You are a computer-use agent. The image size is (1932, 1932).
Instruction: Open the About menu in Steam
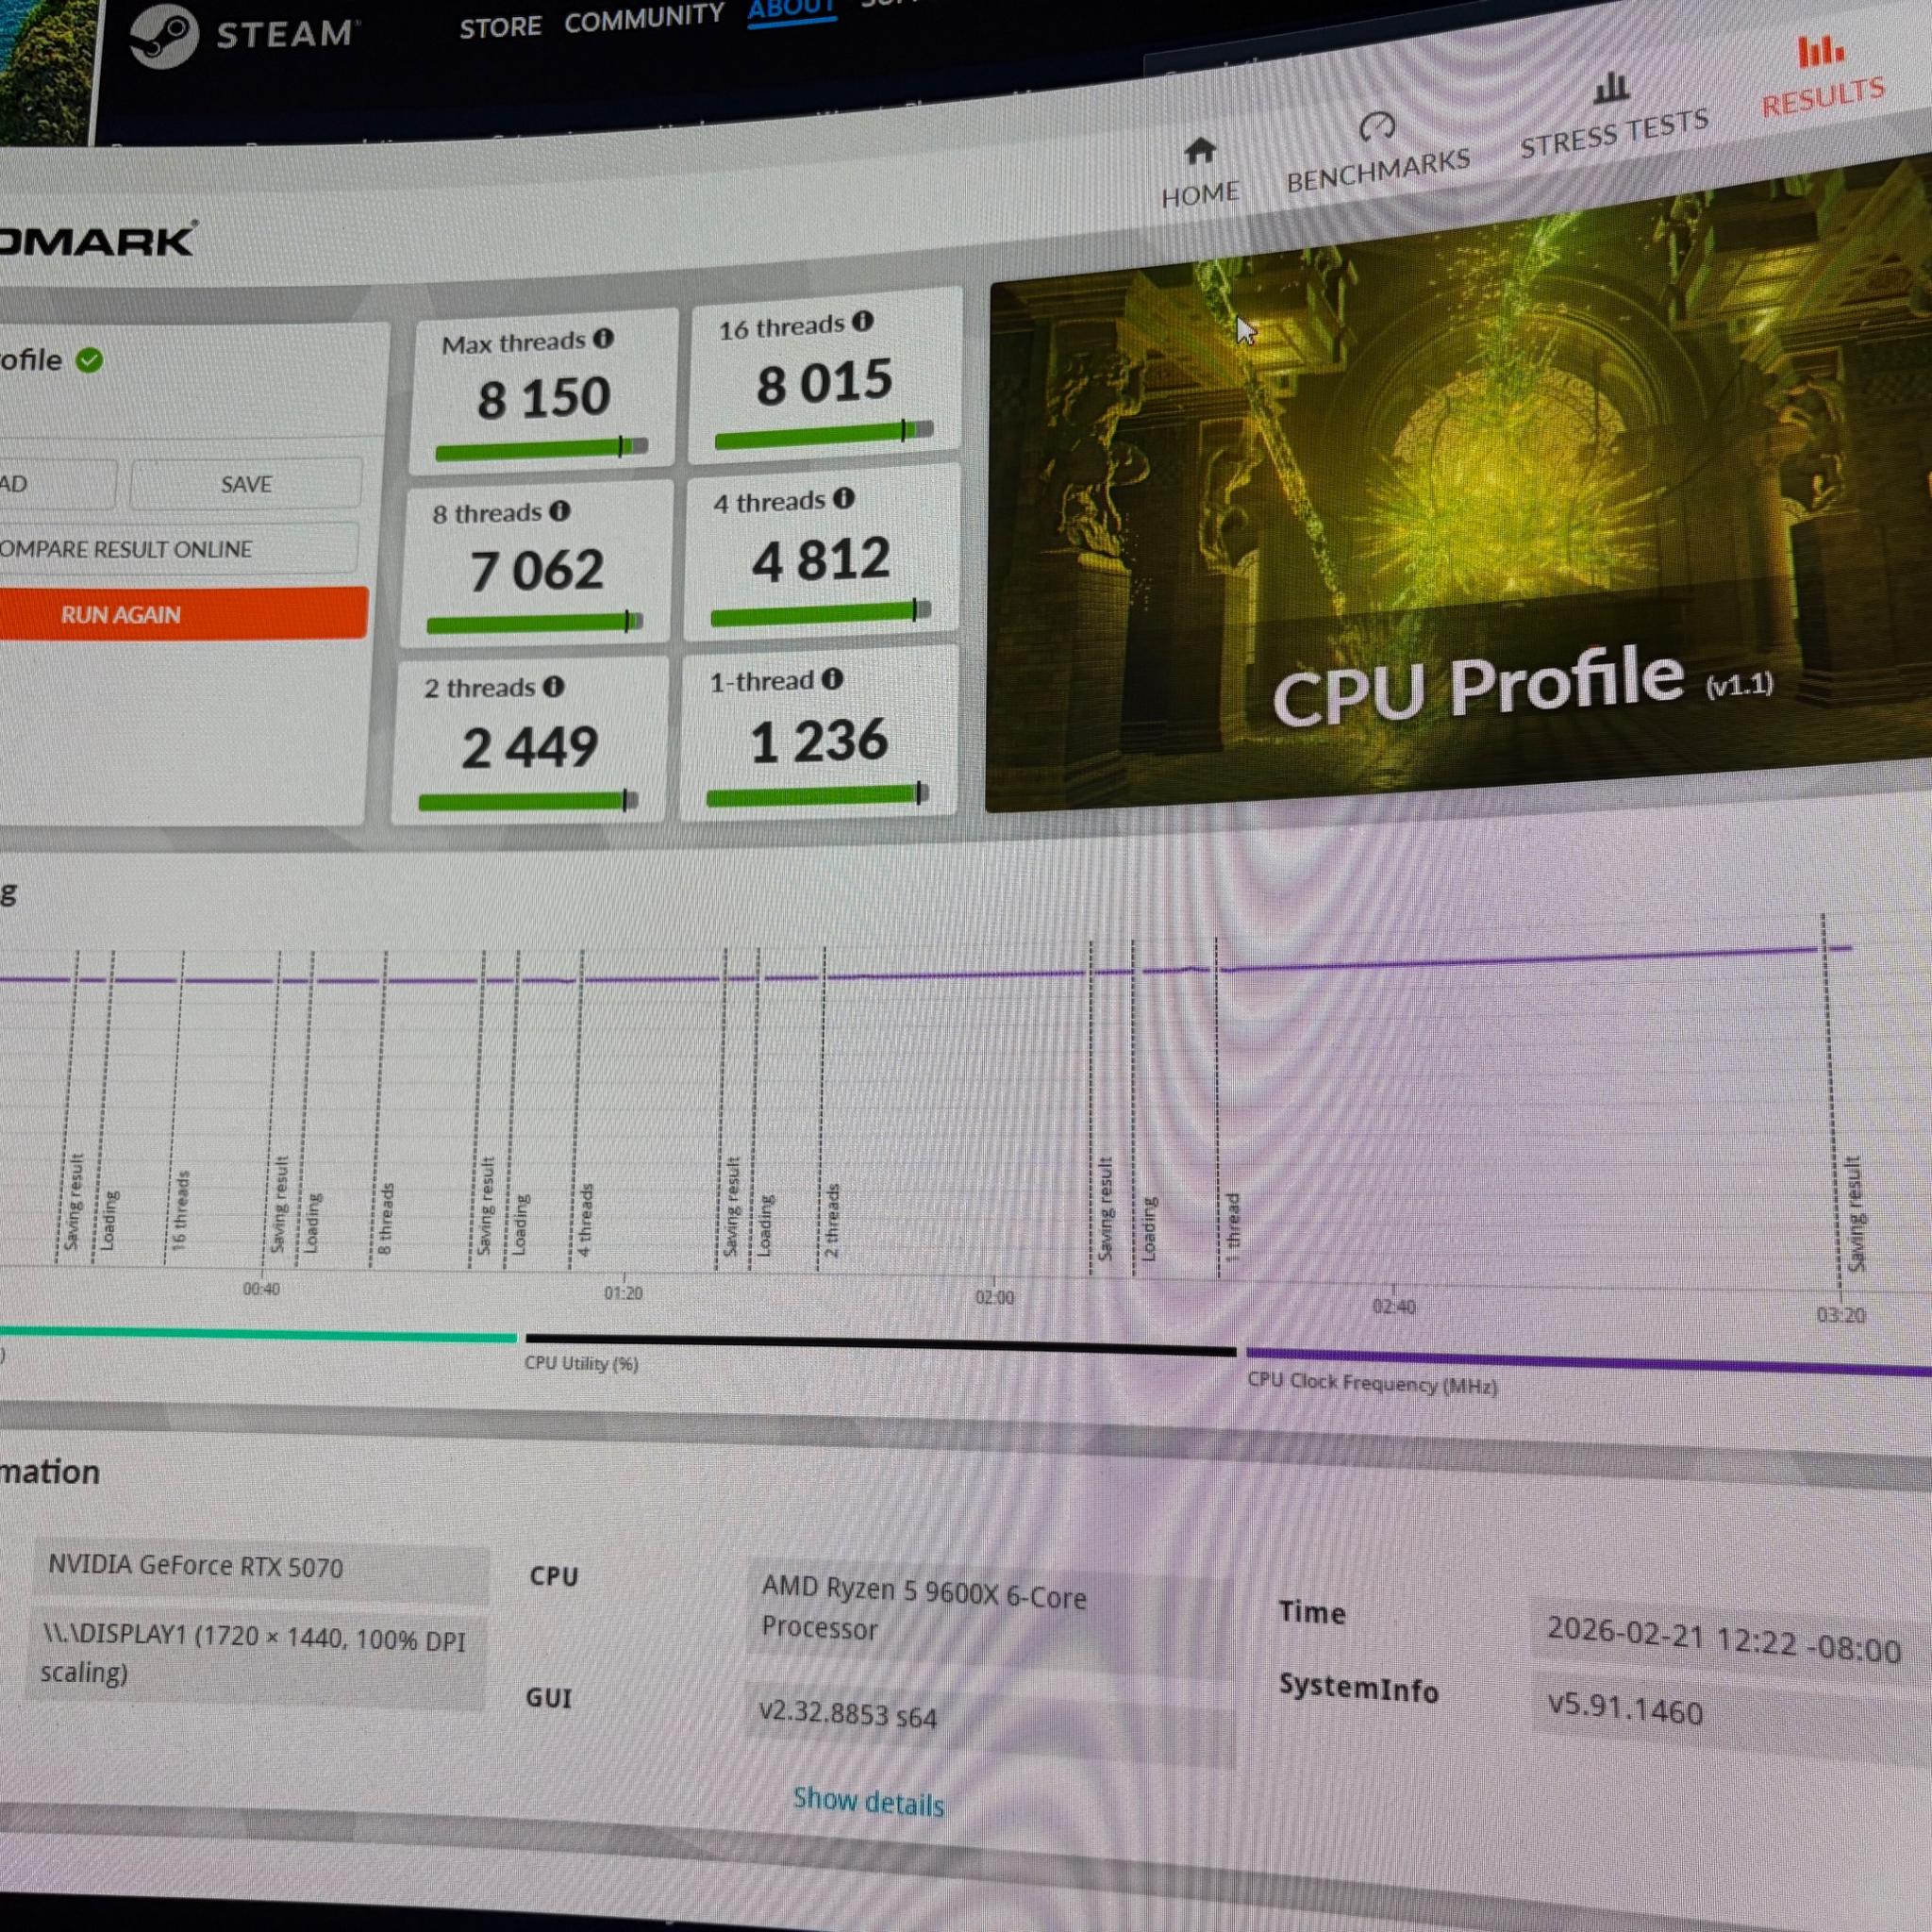(x=791, y=10)
